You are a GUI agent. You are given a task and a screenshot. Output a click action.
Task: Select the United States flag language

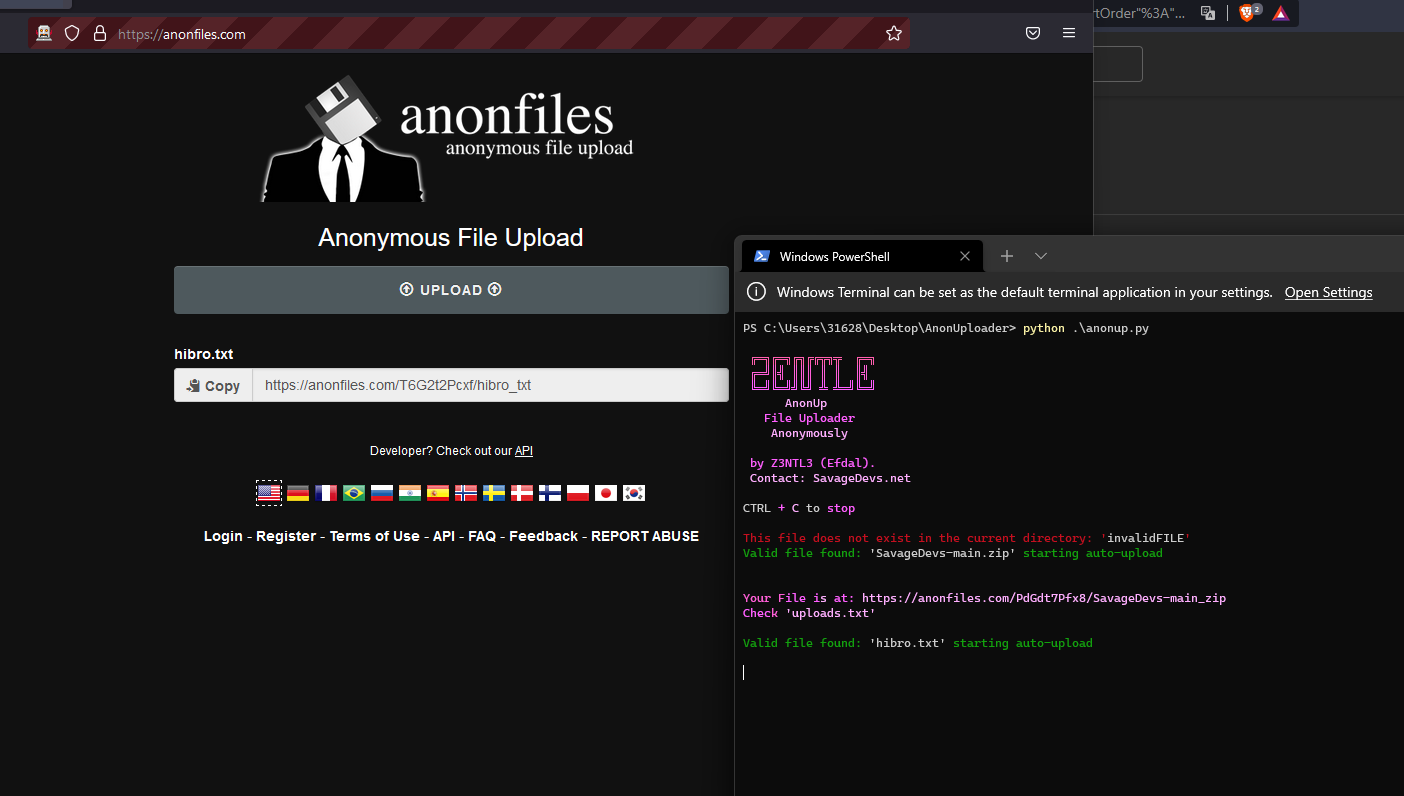[269, 493]
